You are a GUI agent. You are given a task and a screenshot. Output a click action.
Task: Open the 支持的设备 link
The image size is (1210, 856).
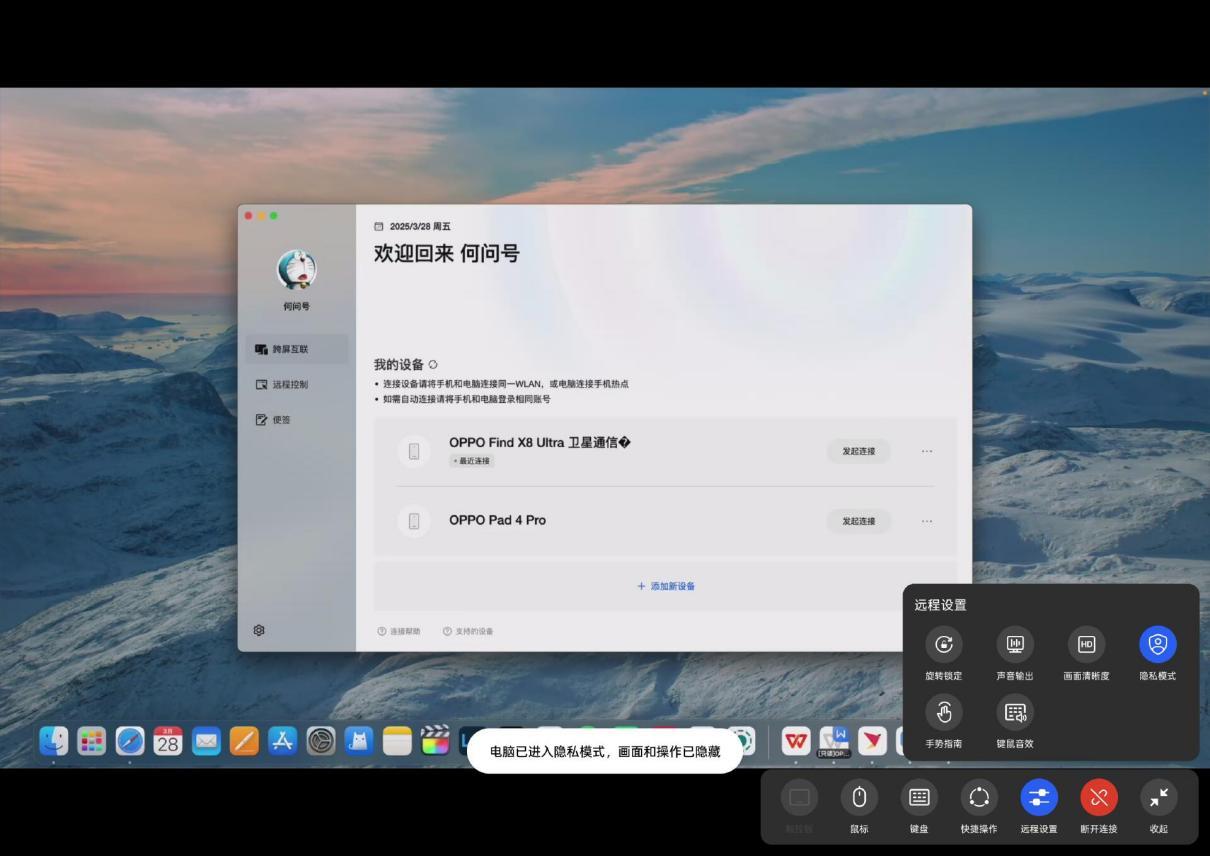click(468, 631)
